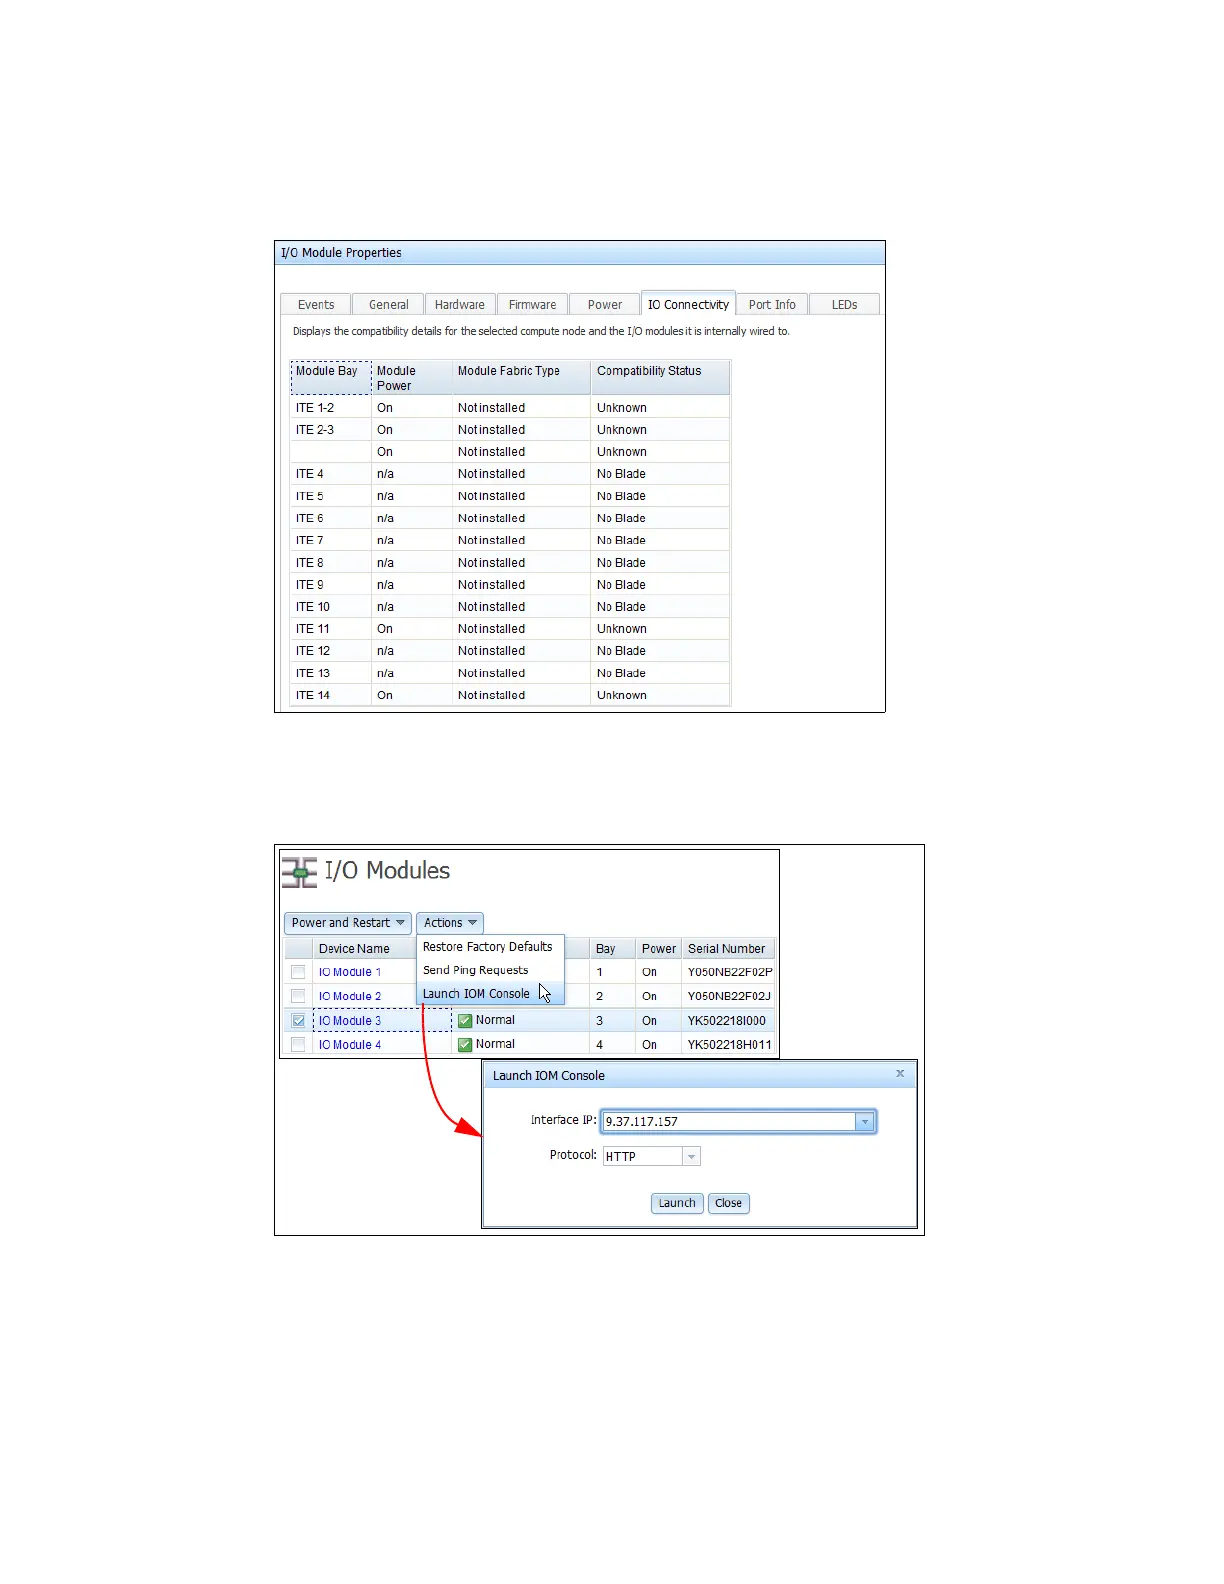Open the IO Module 4 link
The image size is (1224, 1584).
coord(350,1045)
